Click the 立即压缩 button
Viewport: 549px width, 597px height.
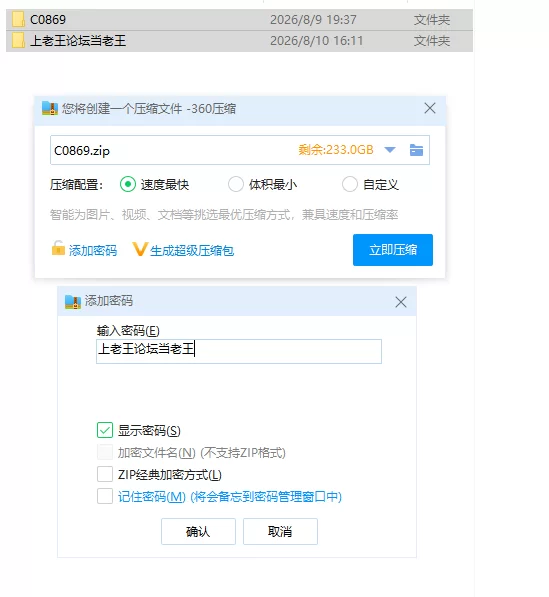393,250
